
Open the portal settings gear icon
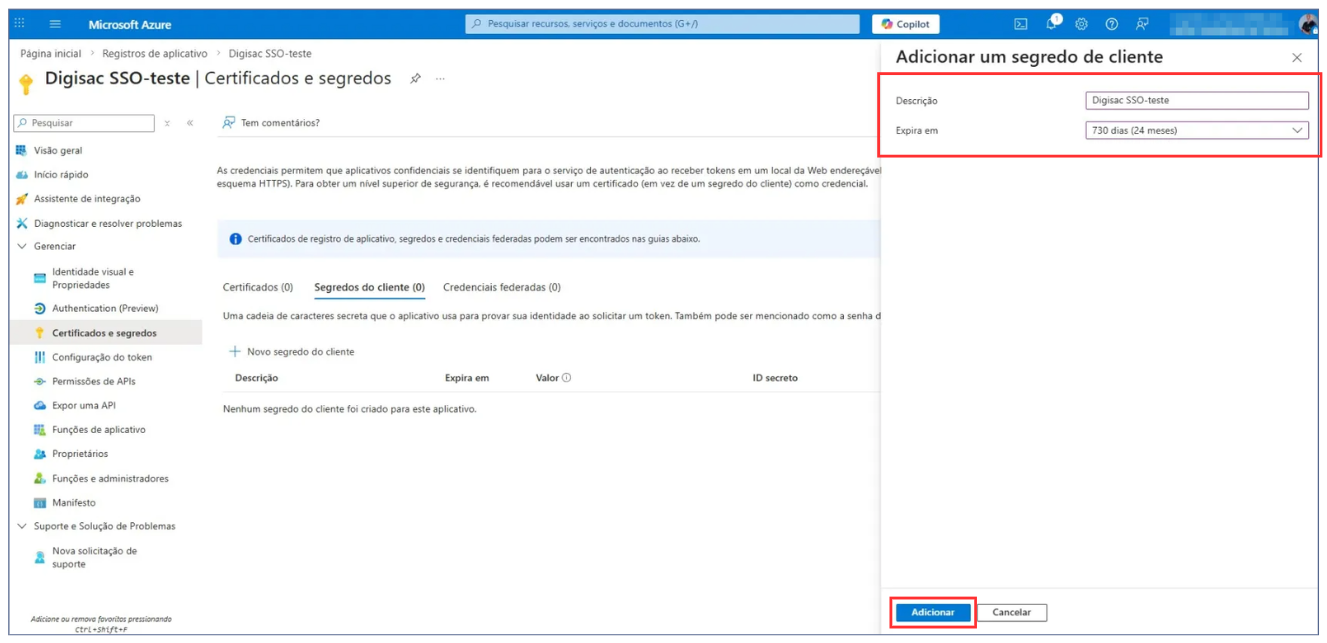[x=1081, y=24]
